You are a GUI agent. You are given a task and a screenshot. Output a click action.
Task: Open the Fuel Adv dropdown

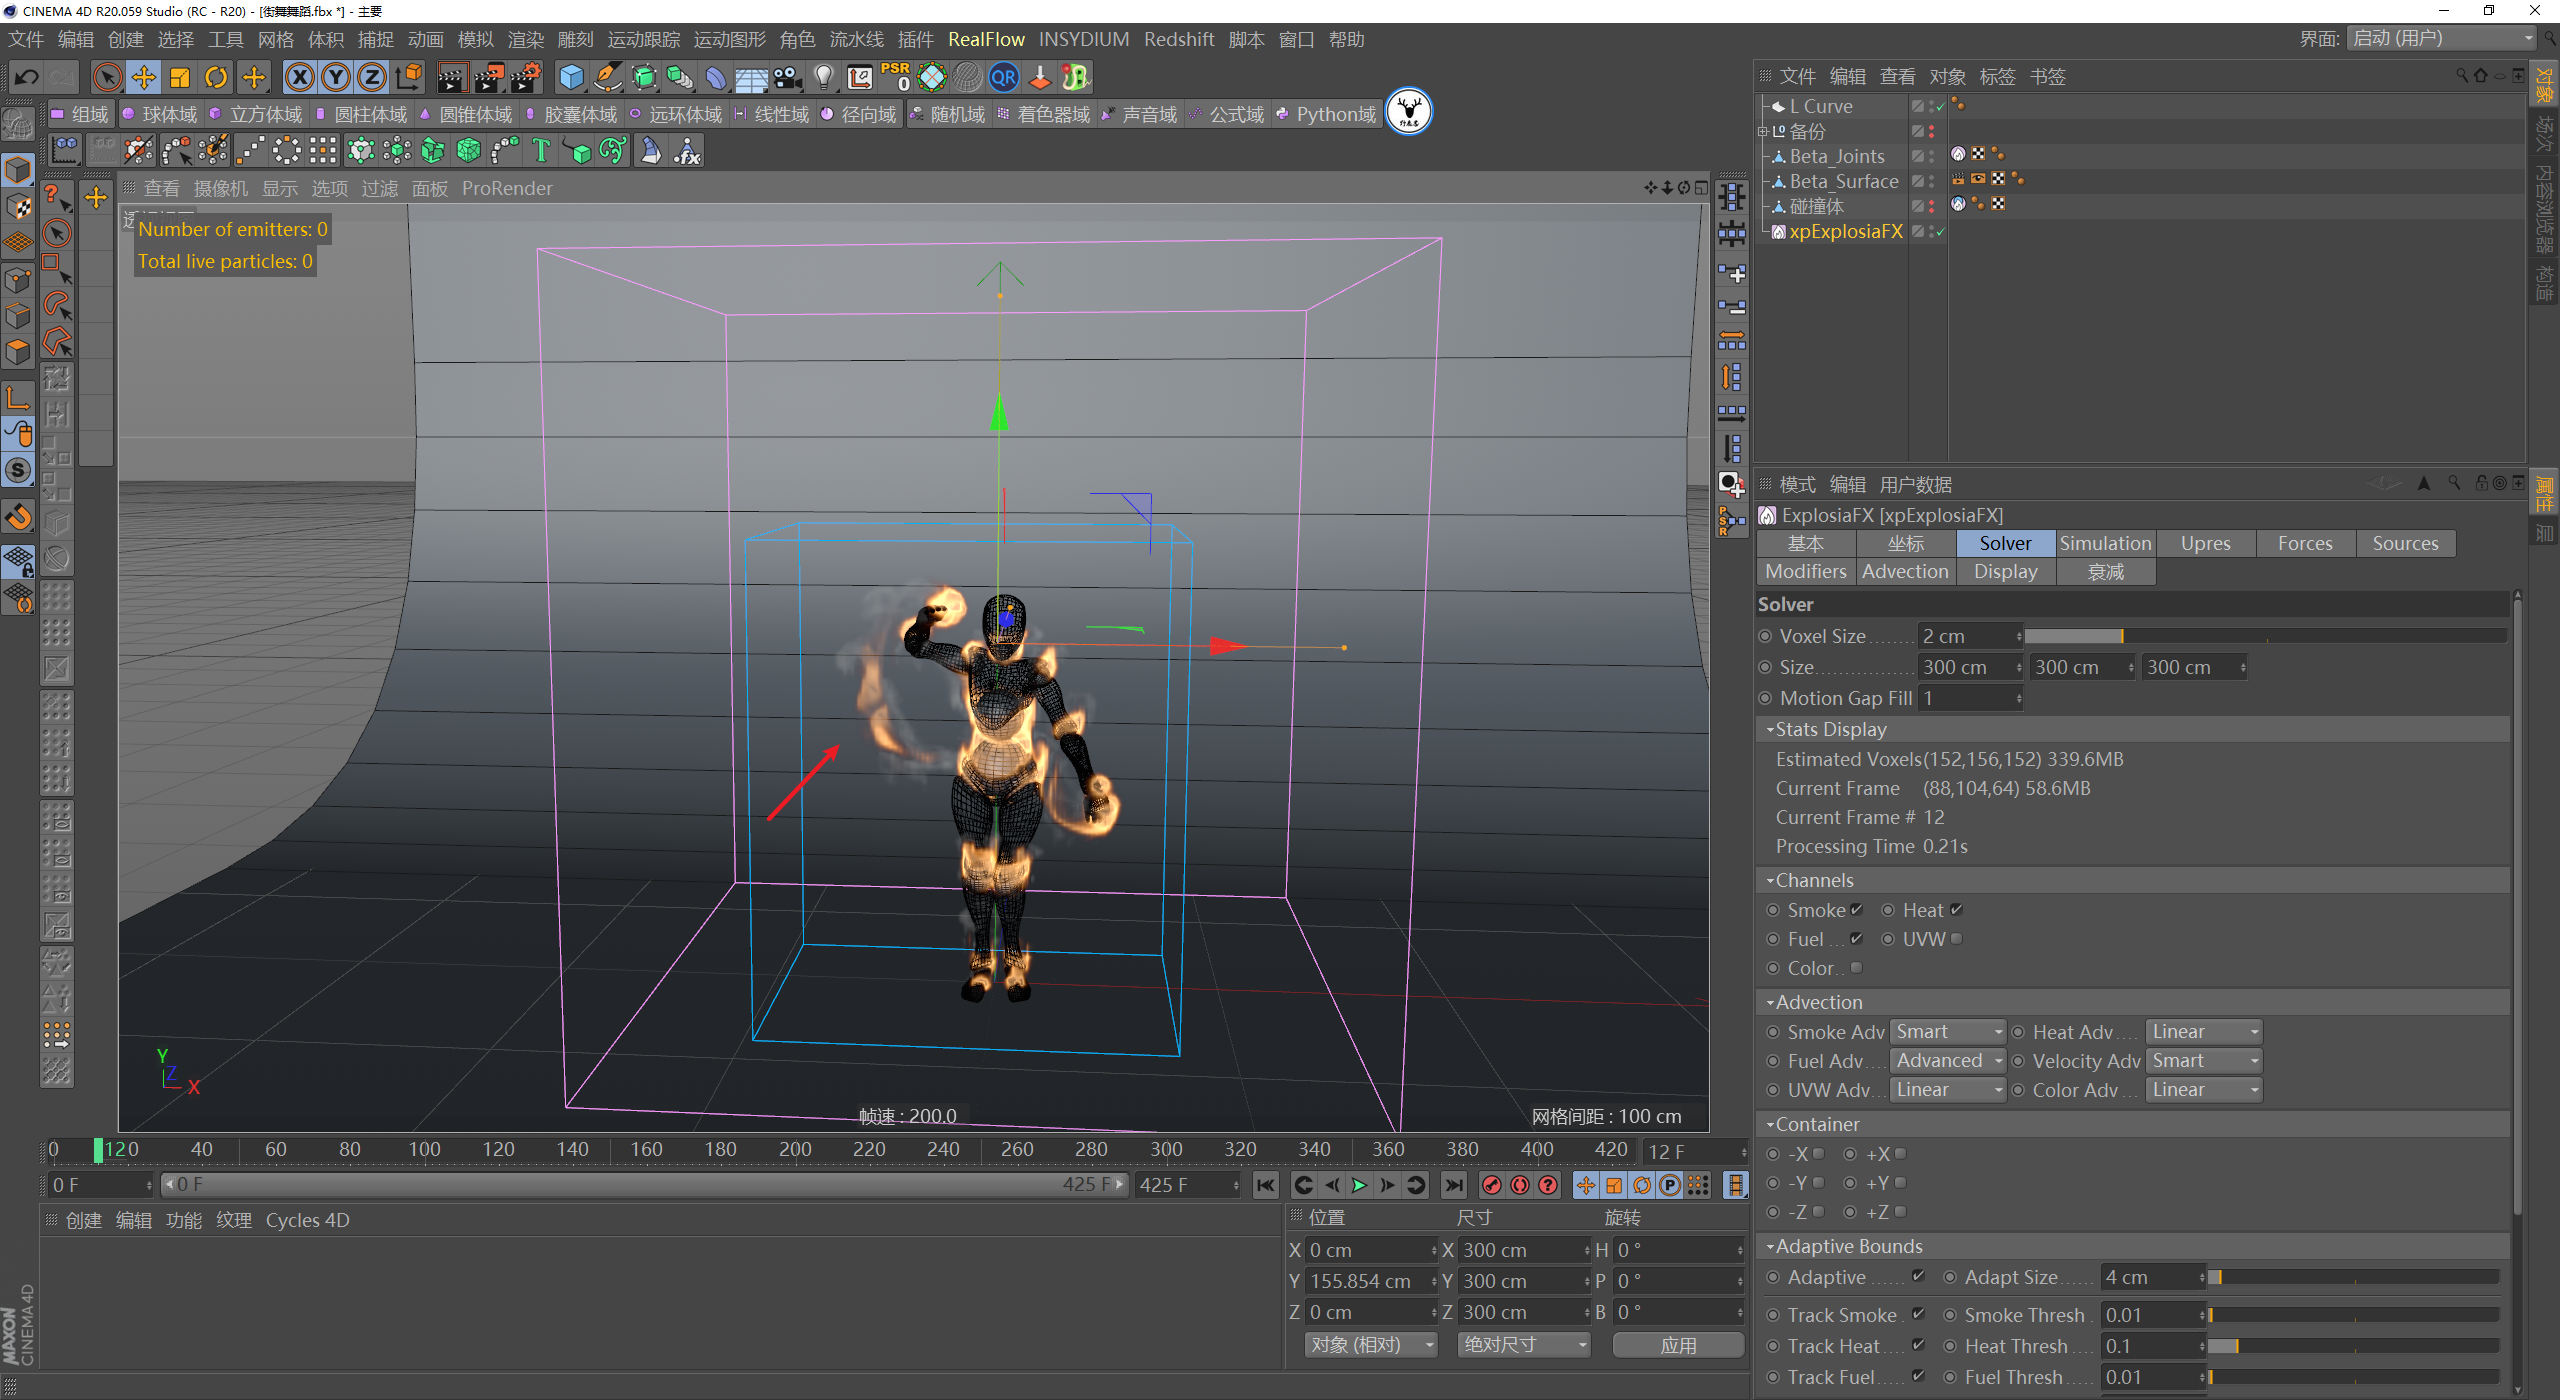pos(1948,1061)
